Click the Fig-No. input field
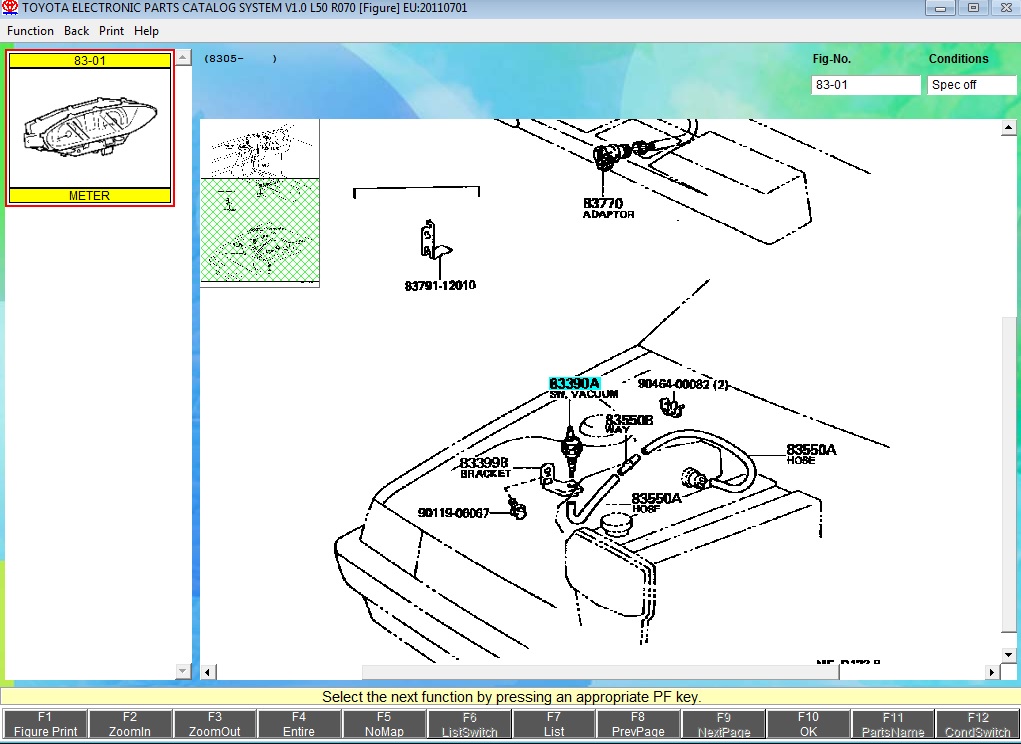Viewport: 1021px width, 744px height. [865, 85]
